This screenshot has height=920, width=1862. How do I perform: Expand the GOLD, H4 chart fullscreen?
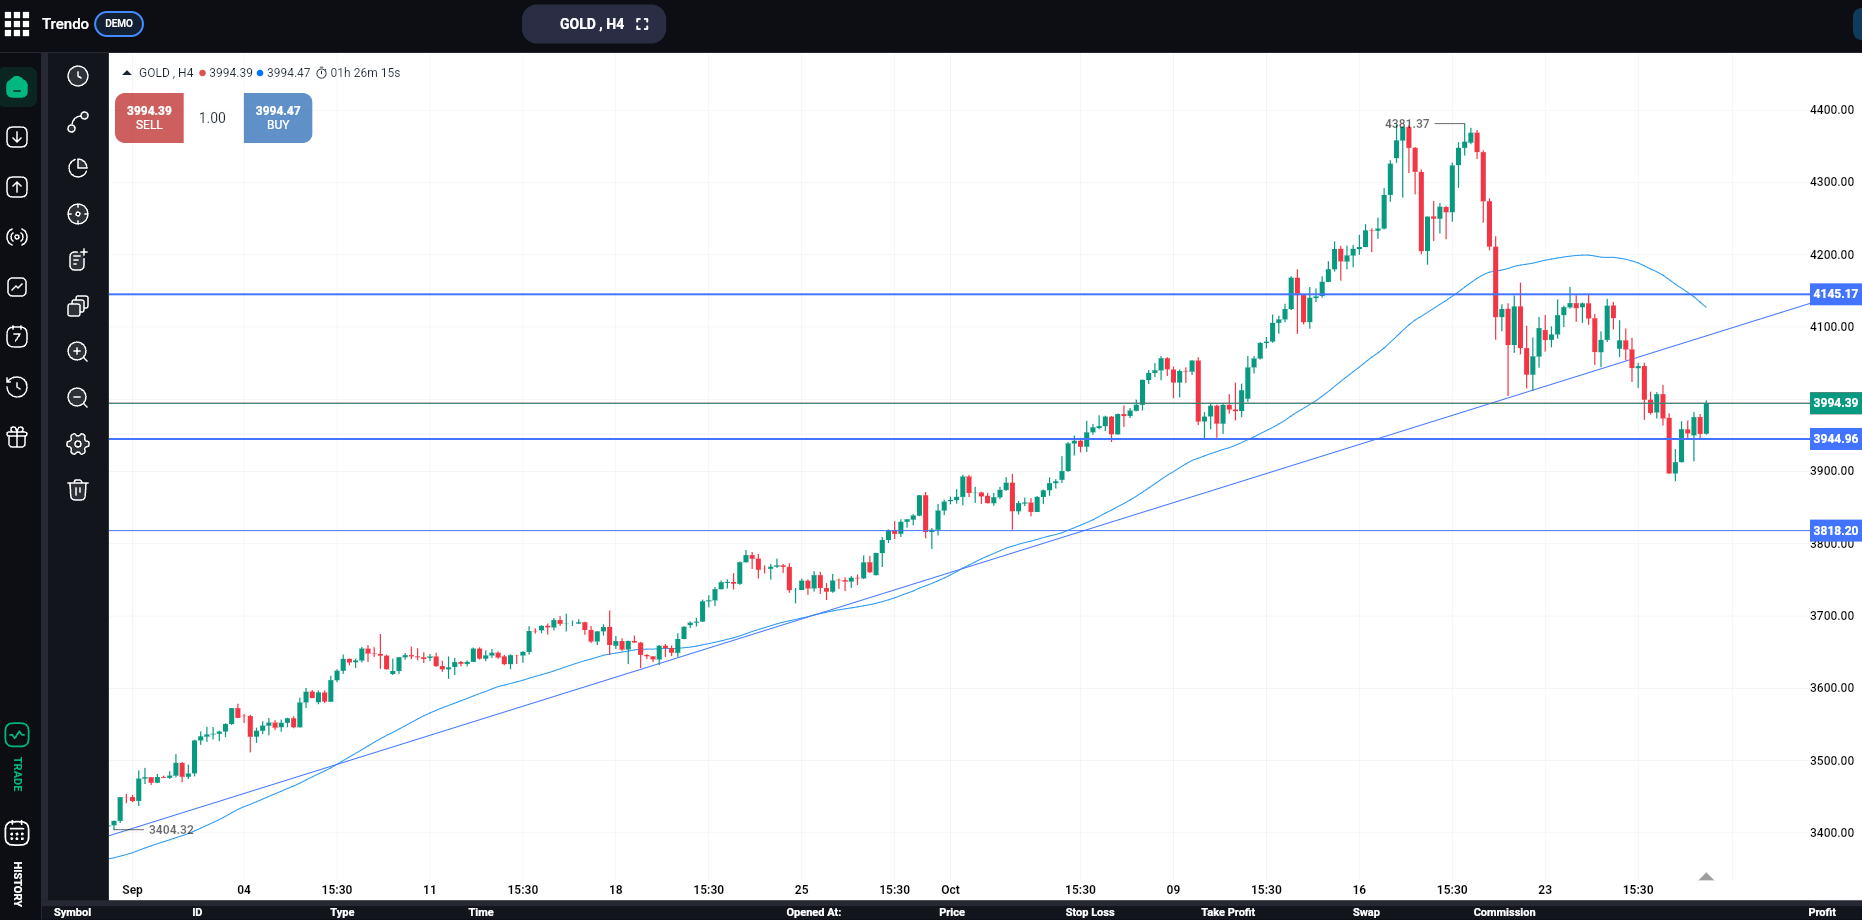(642, 24)
